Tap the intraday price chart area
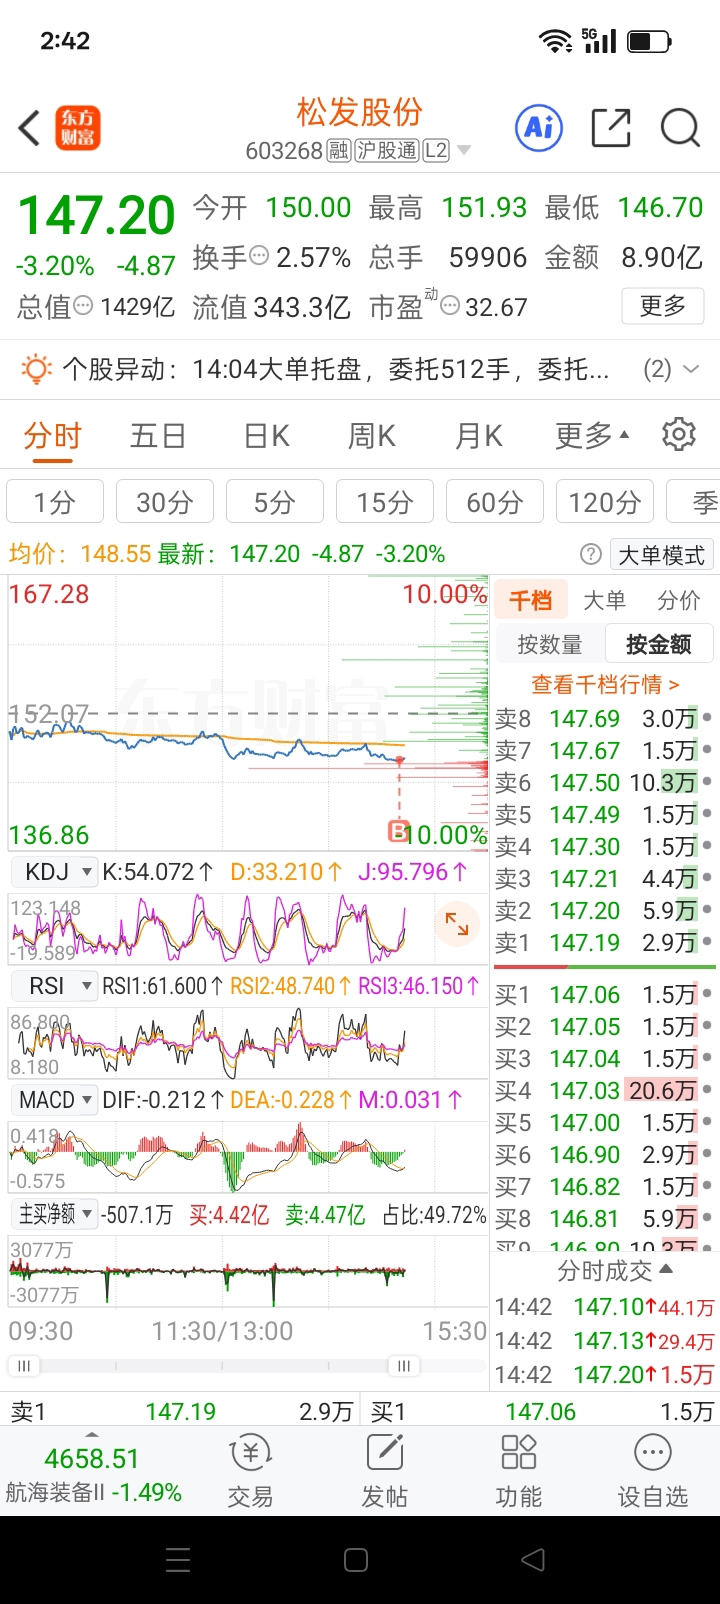The image size is (720, 1604). [248, 712]
